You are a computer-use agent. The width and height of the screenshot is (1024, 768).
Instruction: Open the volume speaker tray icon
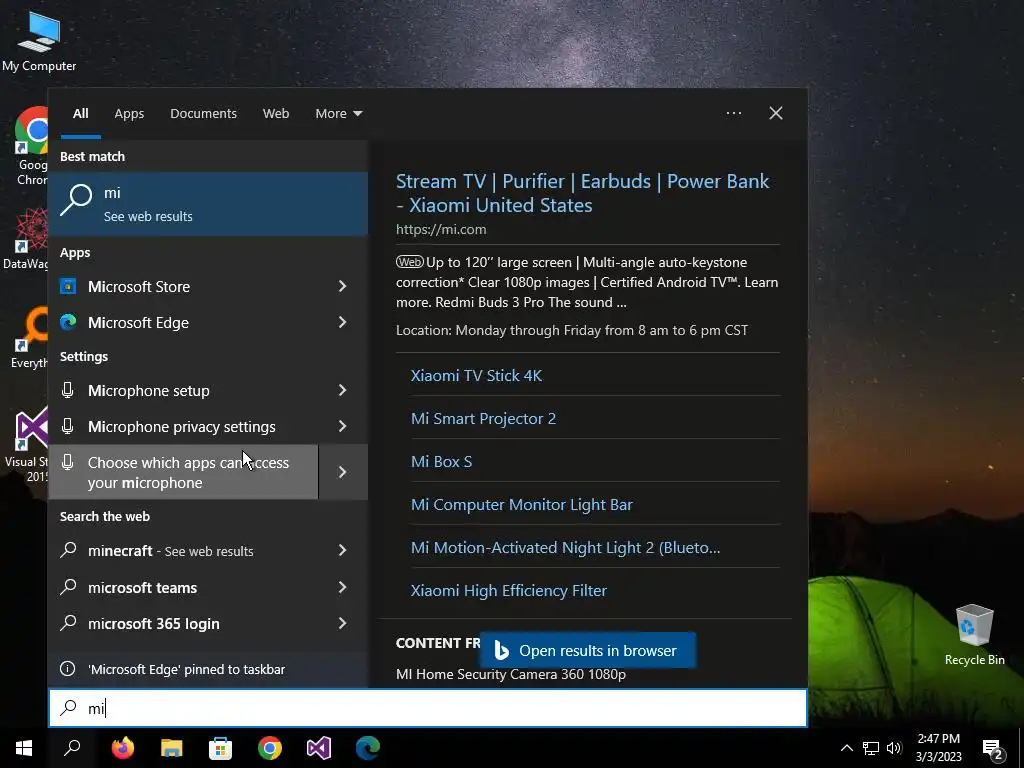pyautogui.click(x=894, y=748)
